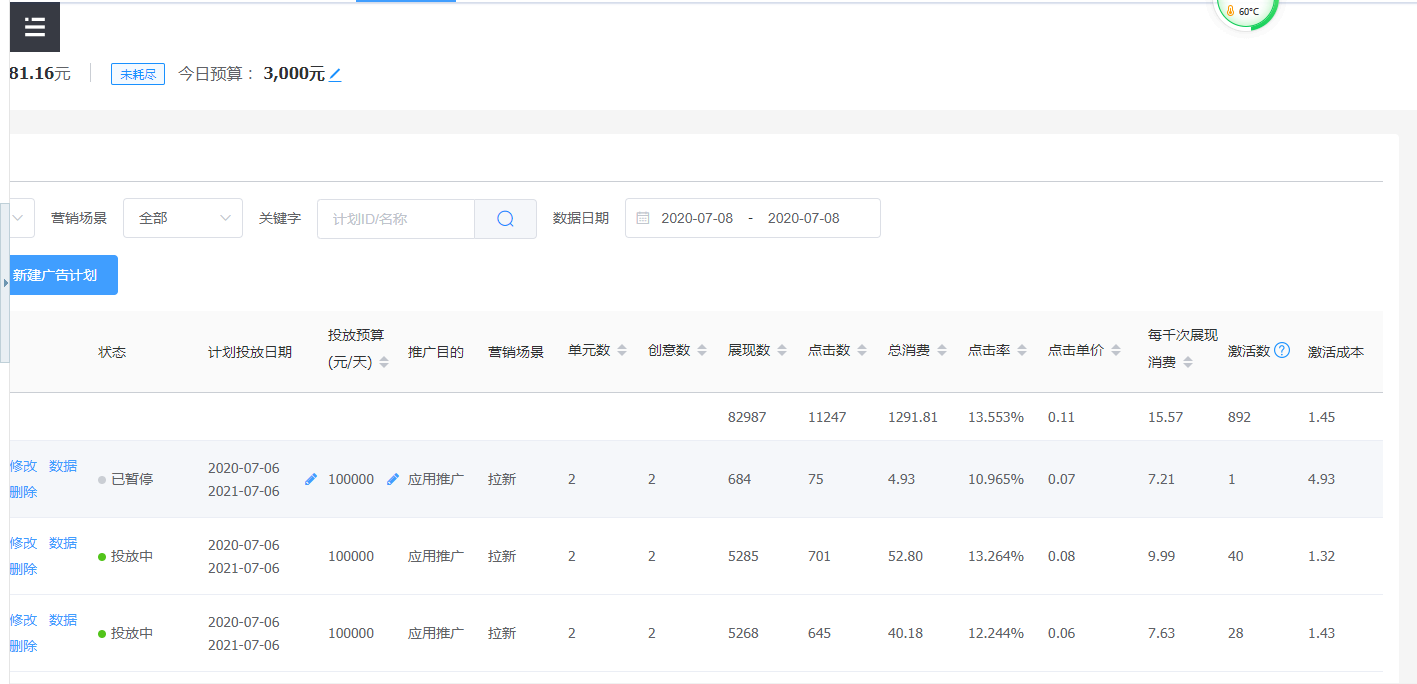Screen dimensions: 1417x684
Task: Expand the collapsed panel arrow on left edge
Action: coord(5,283)
